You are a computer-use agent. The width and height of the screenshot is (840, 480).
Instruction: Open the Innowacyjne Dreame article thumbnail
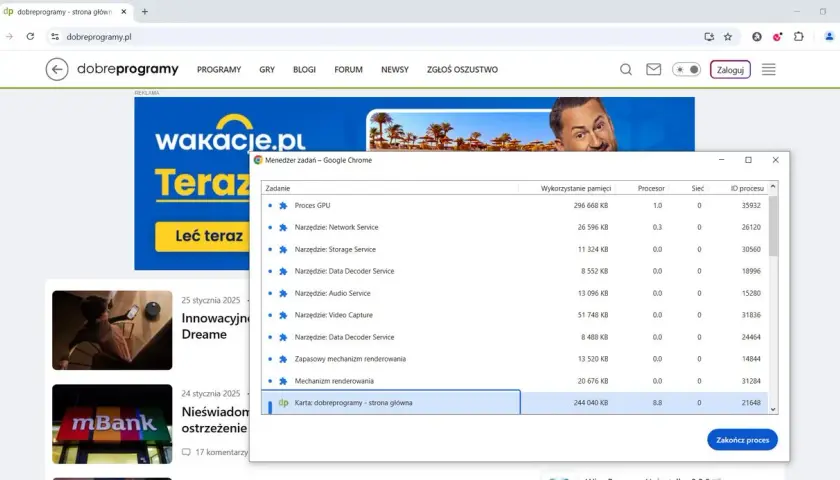point(112,330)
